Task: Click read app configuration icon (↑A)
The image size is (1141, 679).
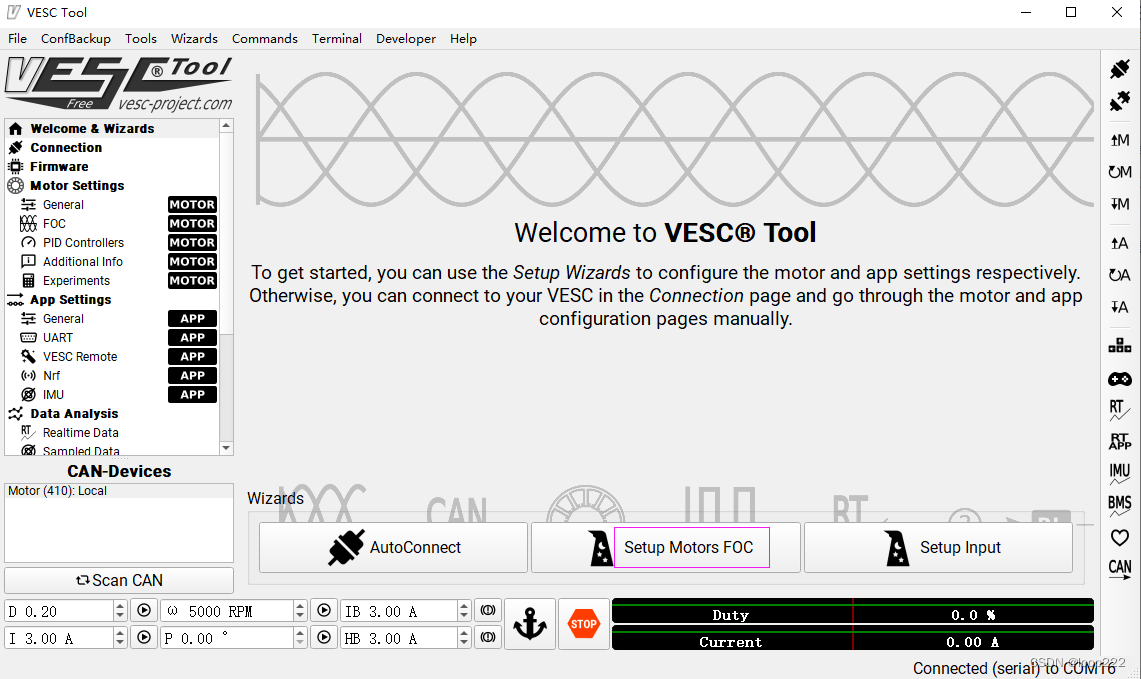Action: (1119, 243)
